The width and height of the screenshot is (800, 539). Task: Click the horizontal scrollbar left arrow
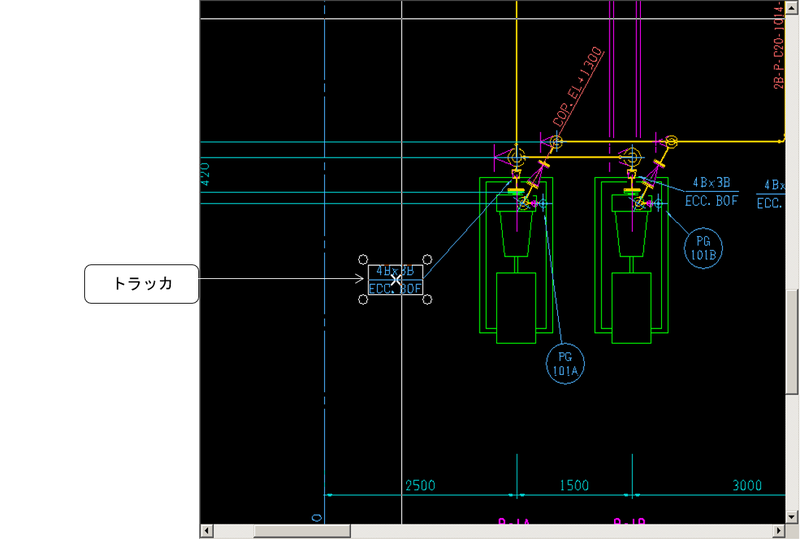click(x=207, y=531)
